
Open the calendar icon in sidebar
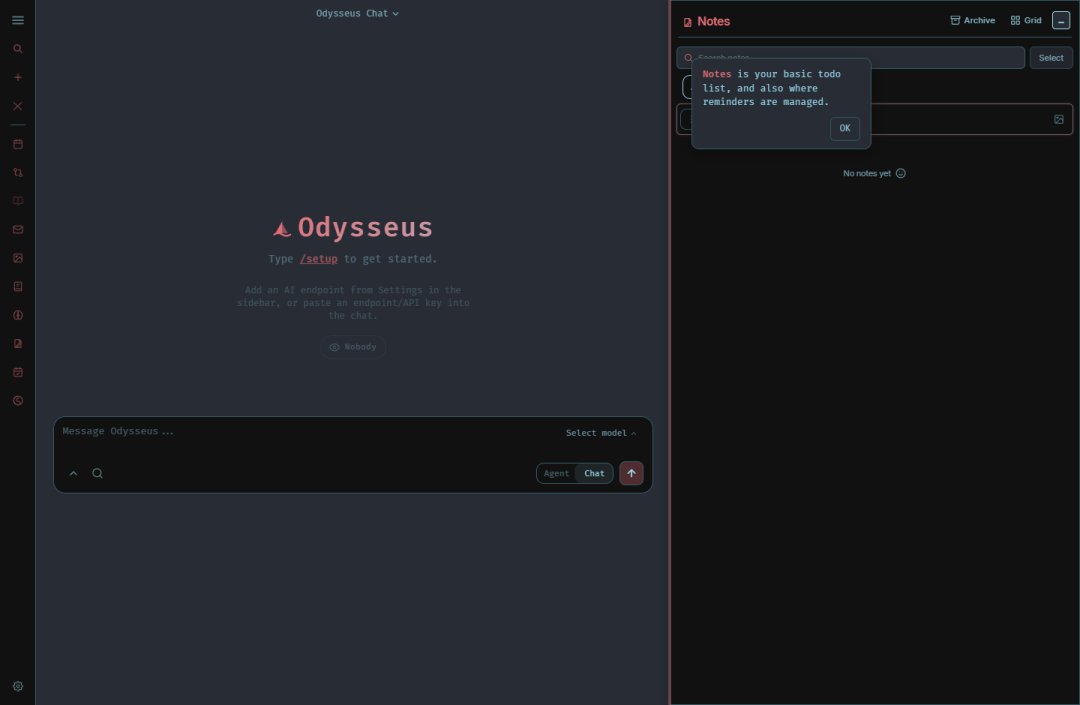tap(18, 144)
